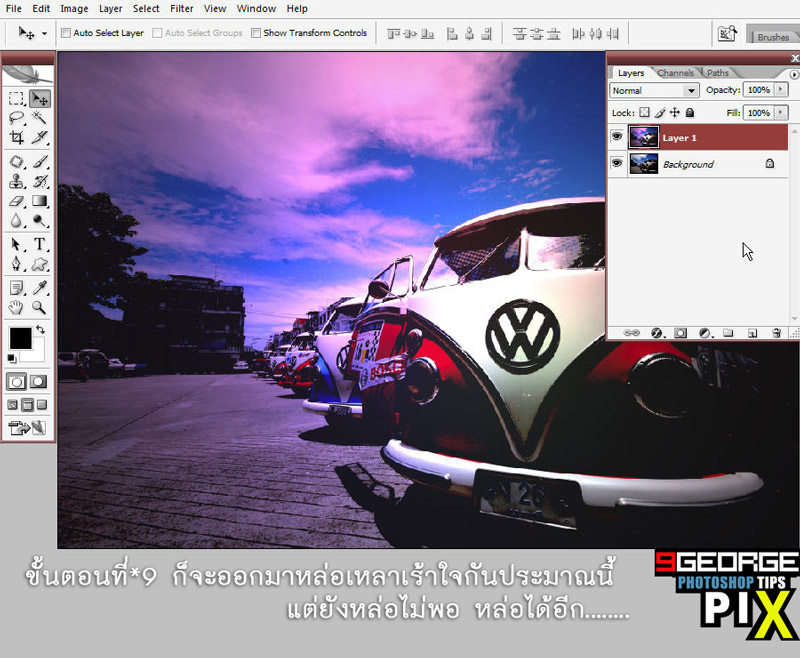The image size is (800, 658).
Task: Click delete layer trash icon
Action: tap(776, 333)
